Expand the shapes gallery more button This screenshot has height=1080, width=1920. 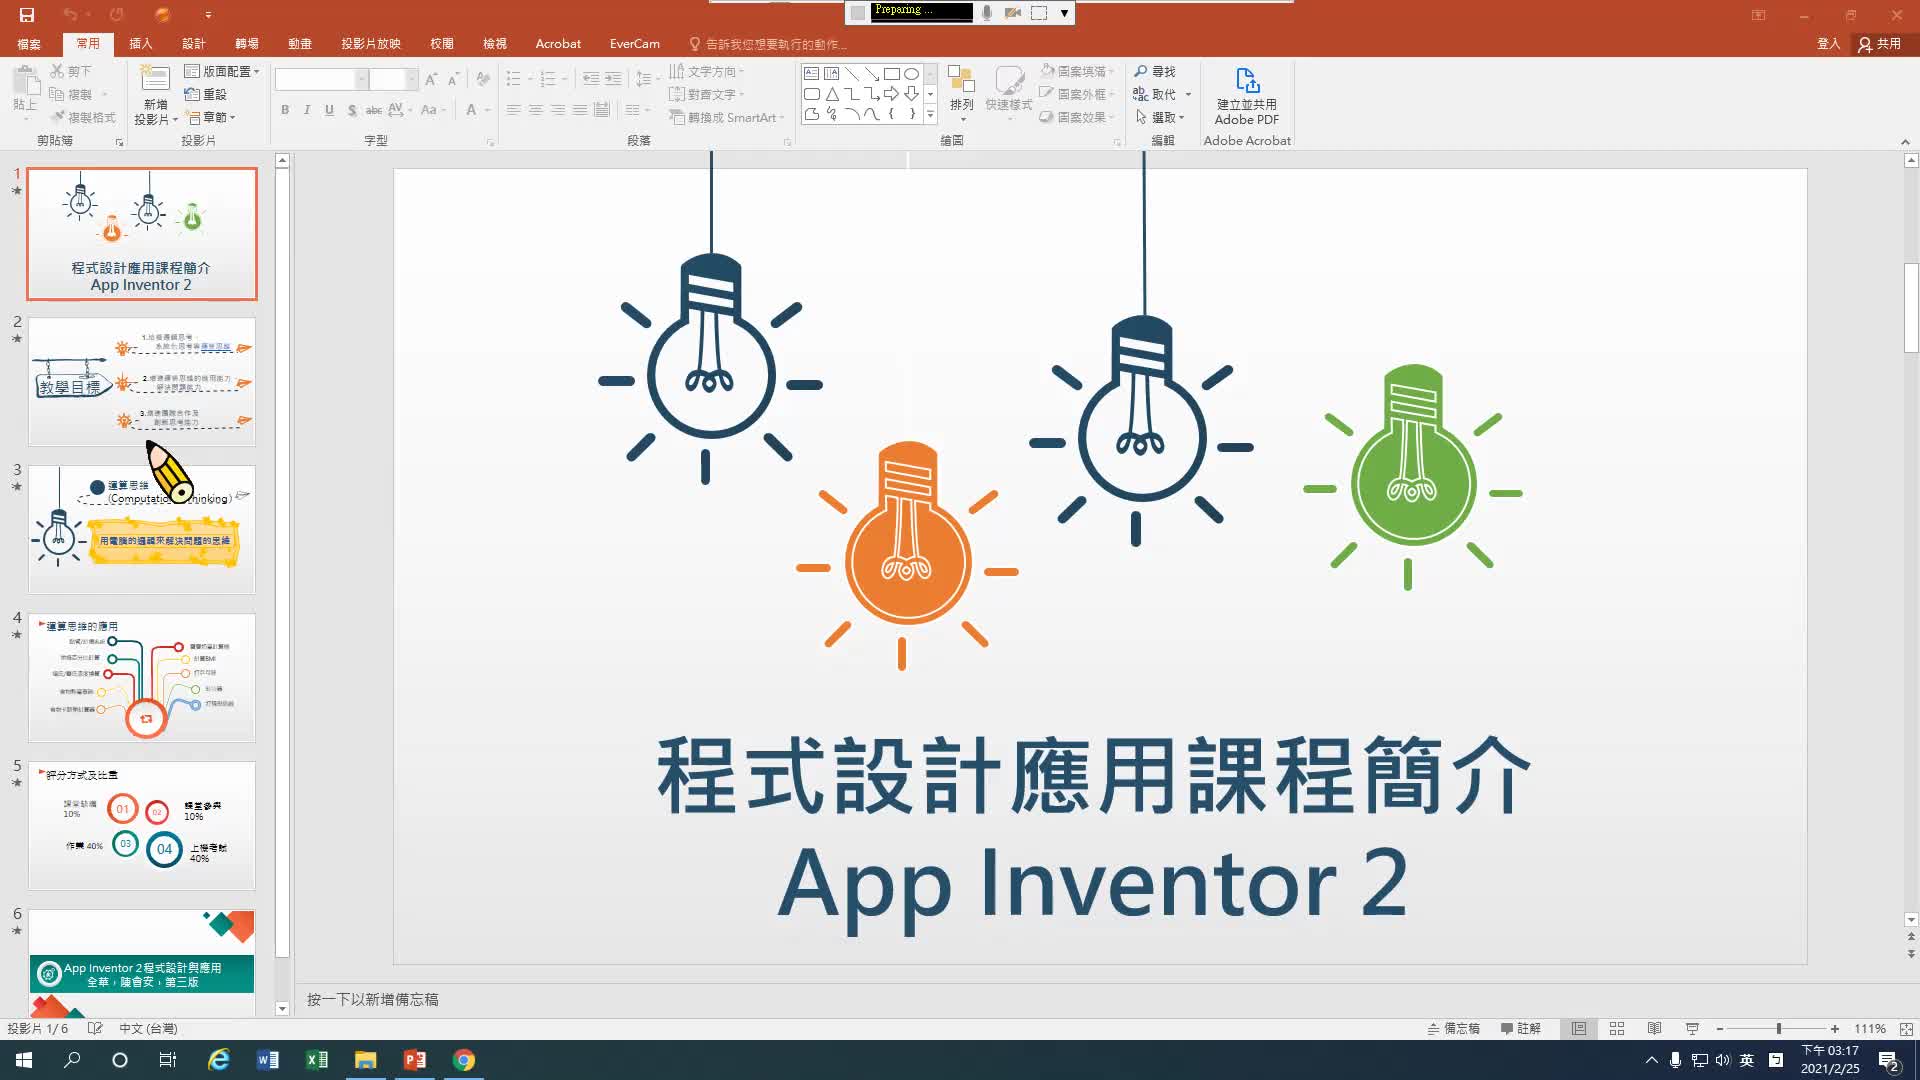(x=930, y=114)
